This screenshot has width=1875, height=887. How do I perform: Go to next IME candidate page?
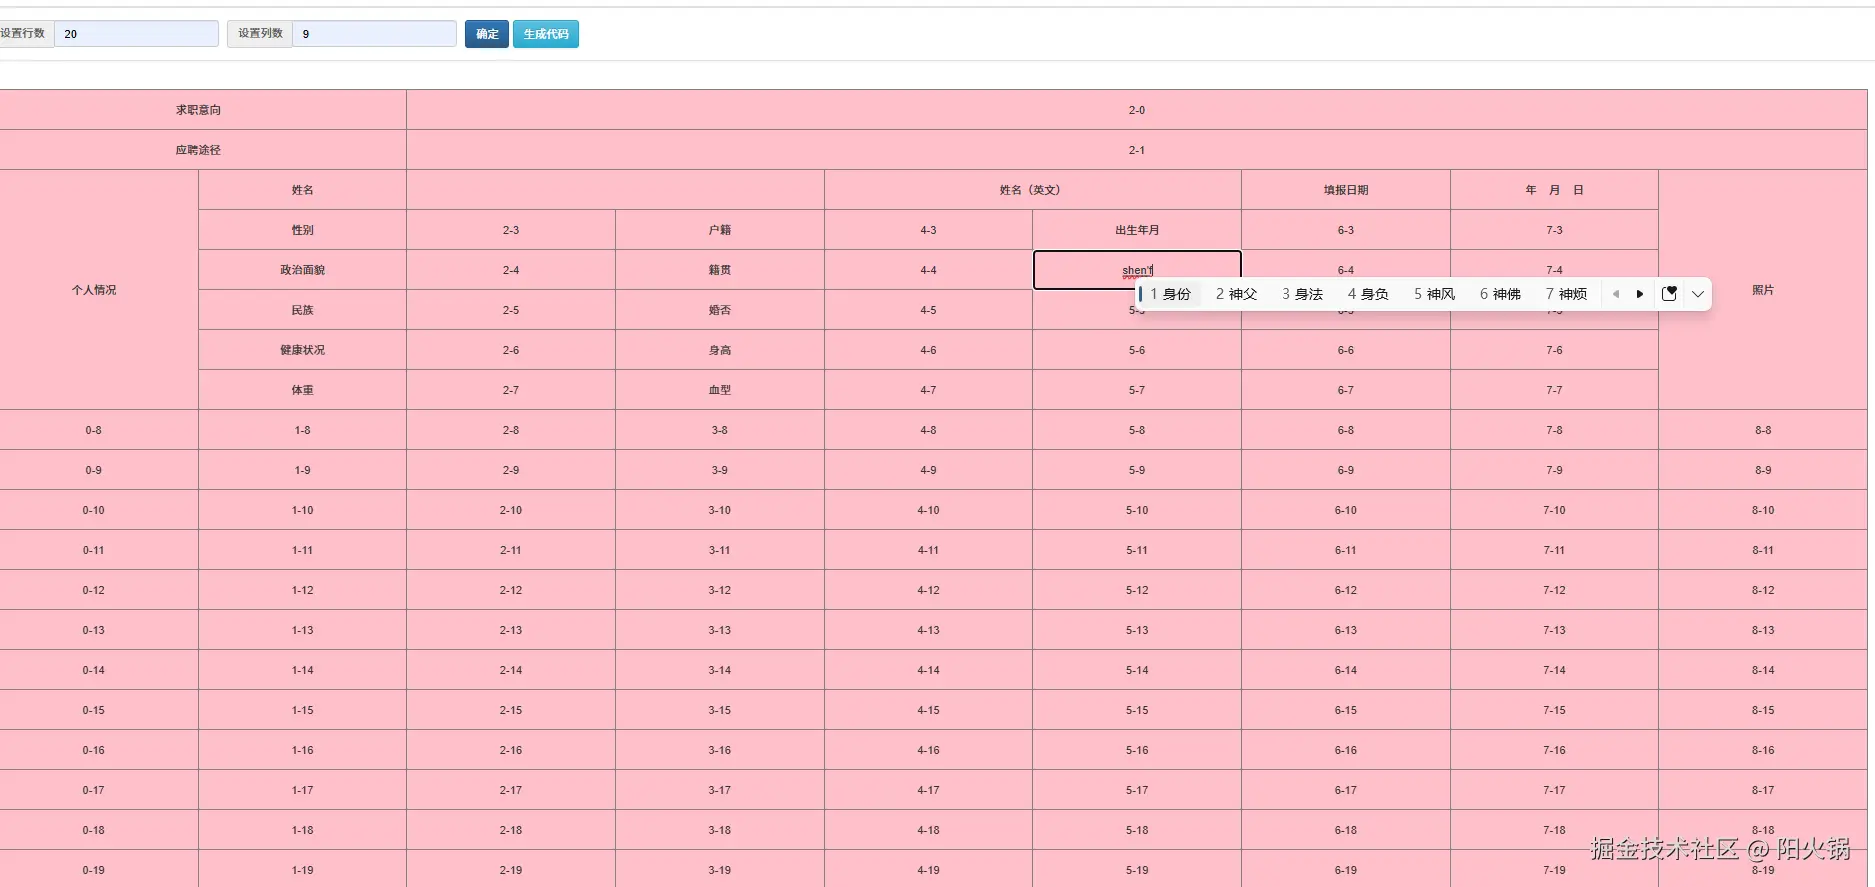coord(1640,294)
